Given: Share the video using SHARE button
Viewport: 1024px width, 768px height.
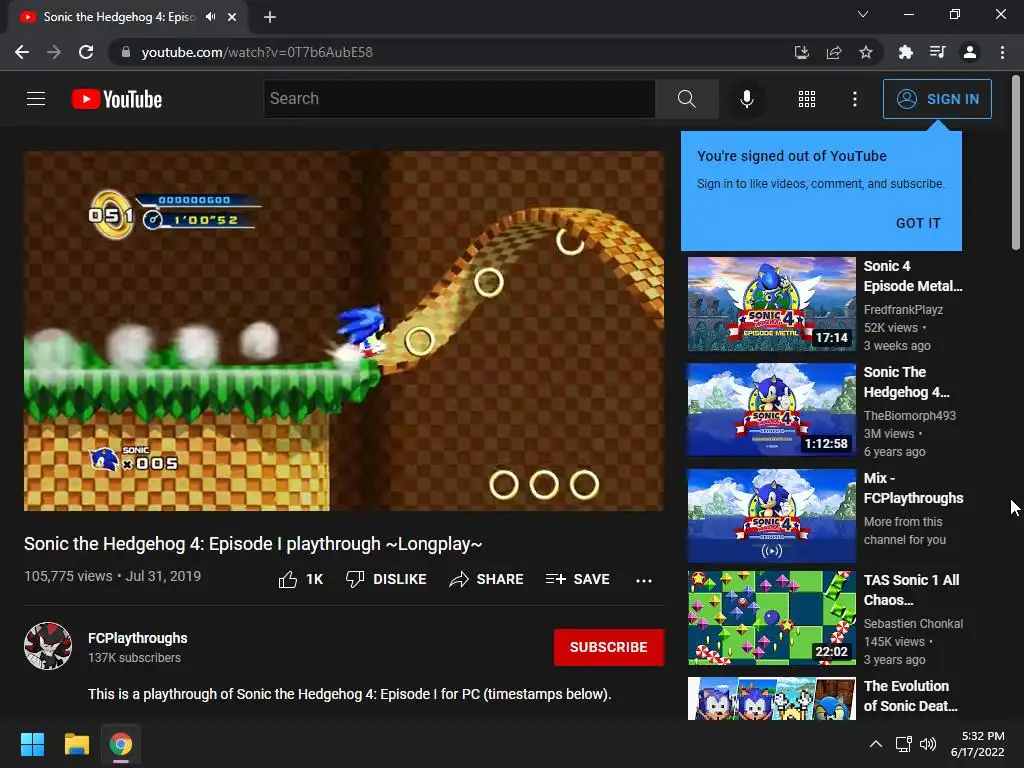Looking at the screenshot, I should (487, 579).
